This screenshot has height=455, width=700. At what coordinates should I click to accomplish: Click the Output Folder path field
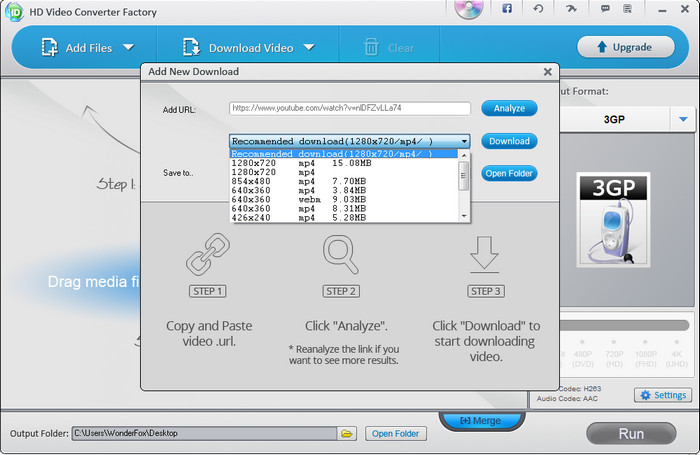tap(204, 433)
